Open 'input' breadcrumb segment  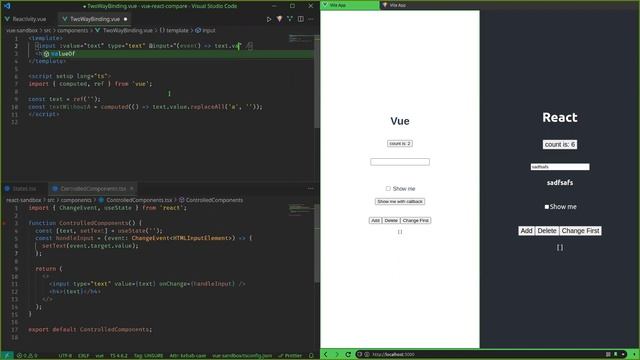[x=205, y=30]
